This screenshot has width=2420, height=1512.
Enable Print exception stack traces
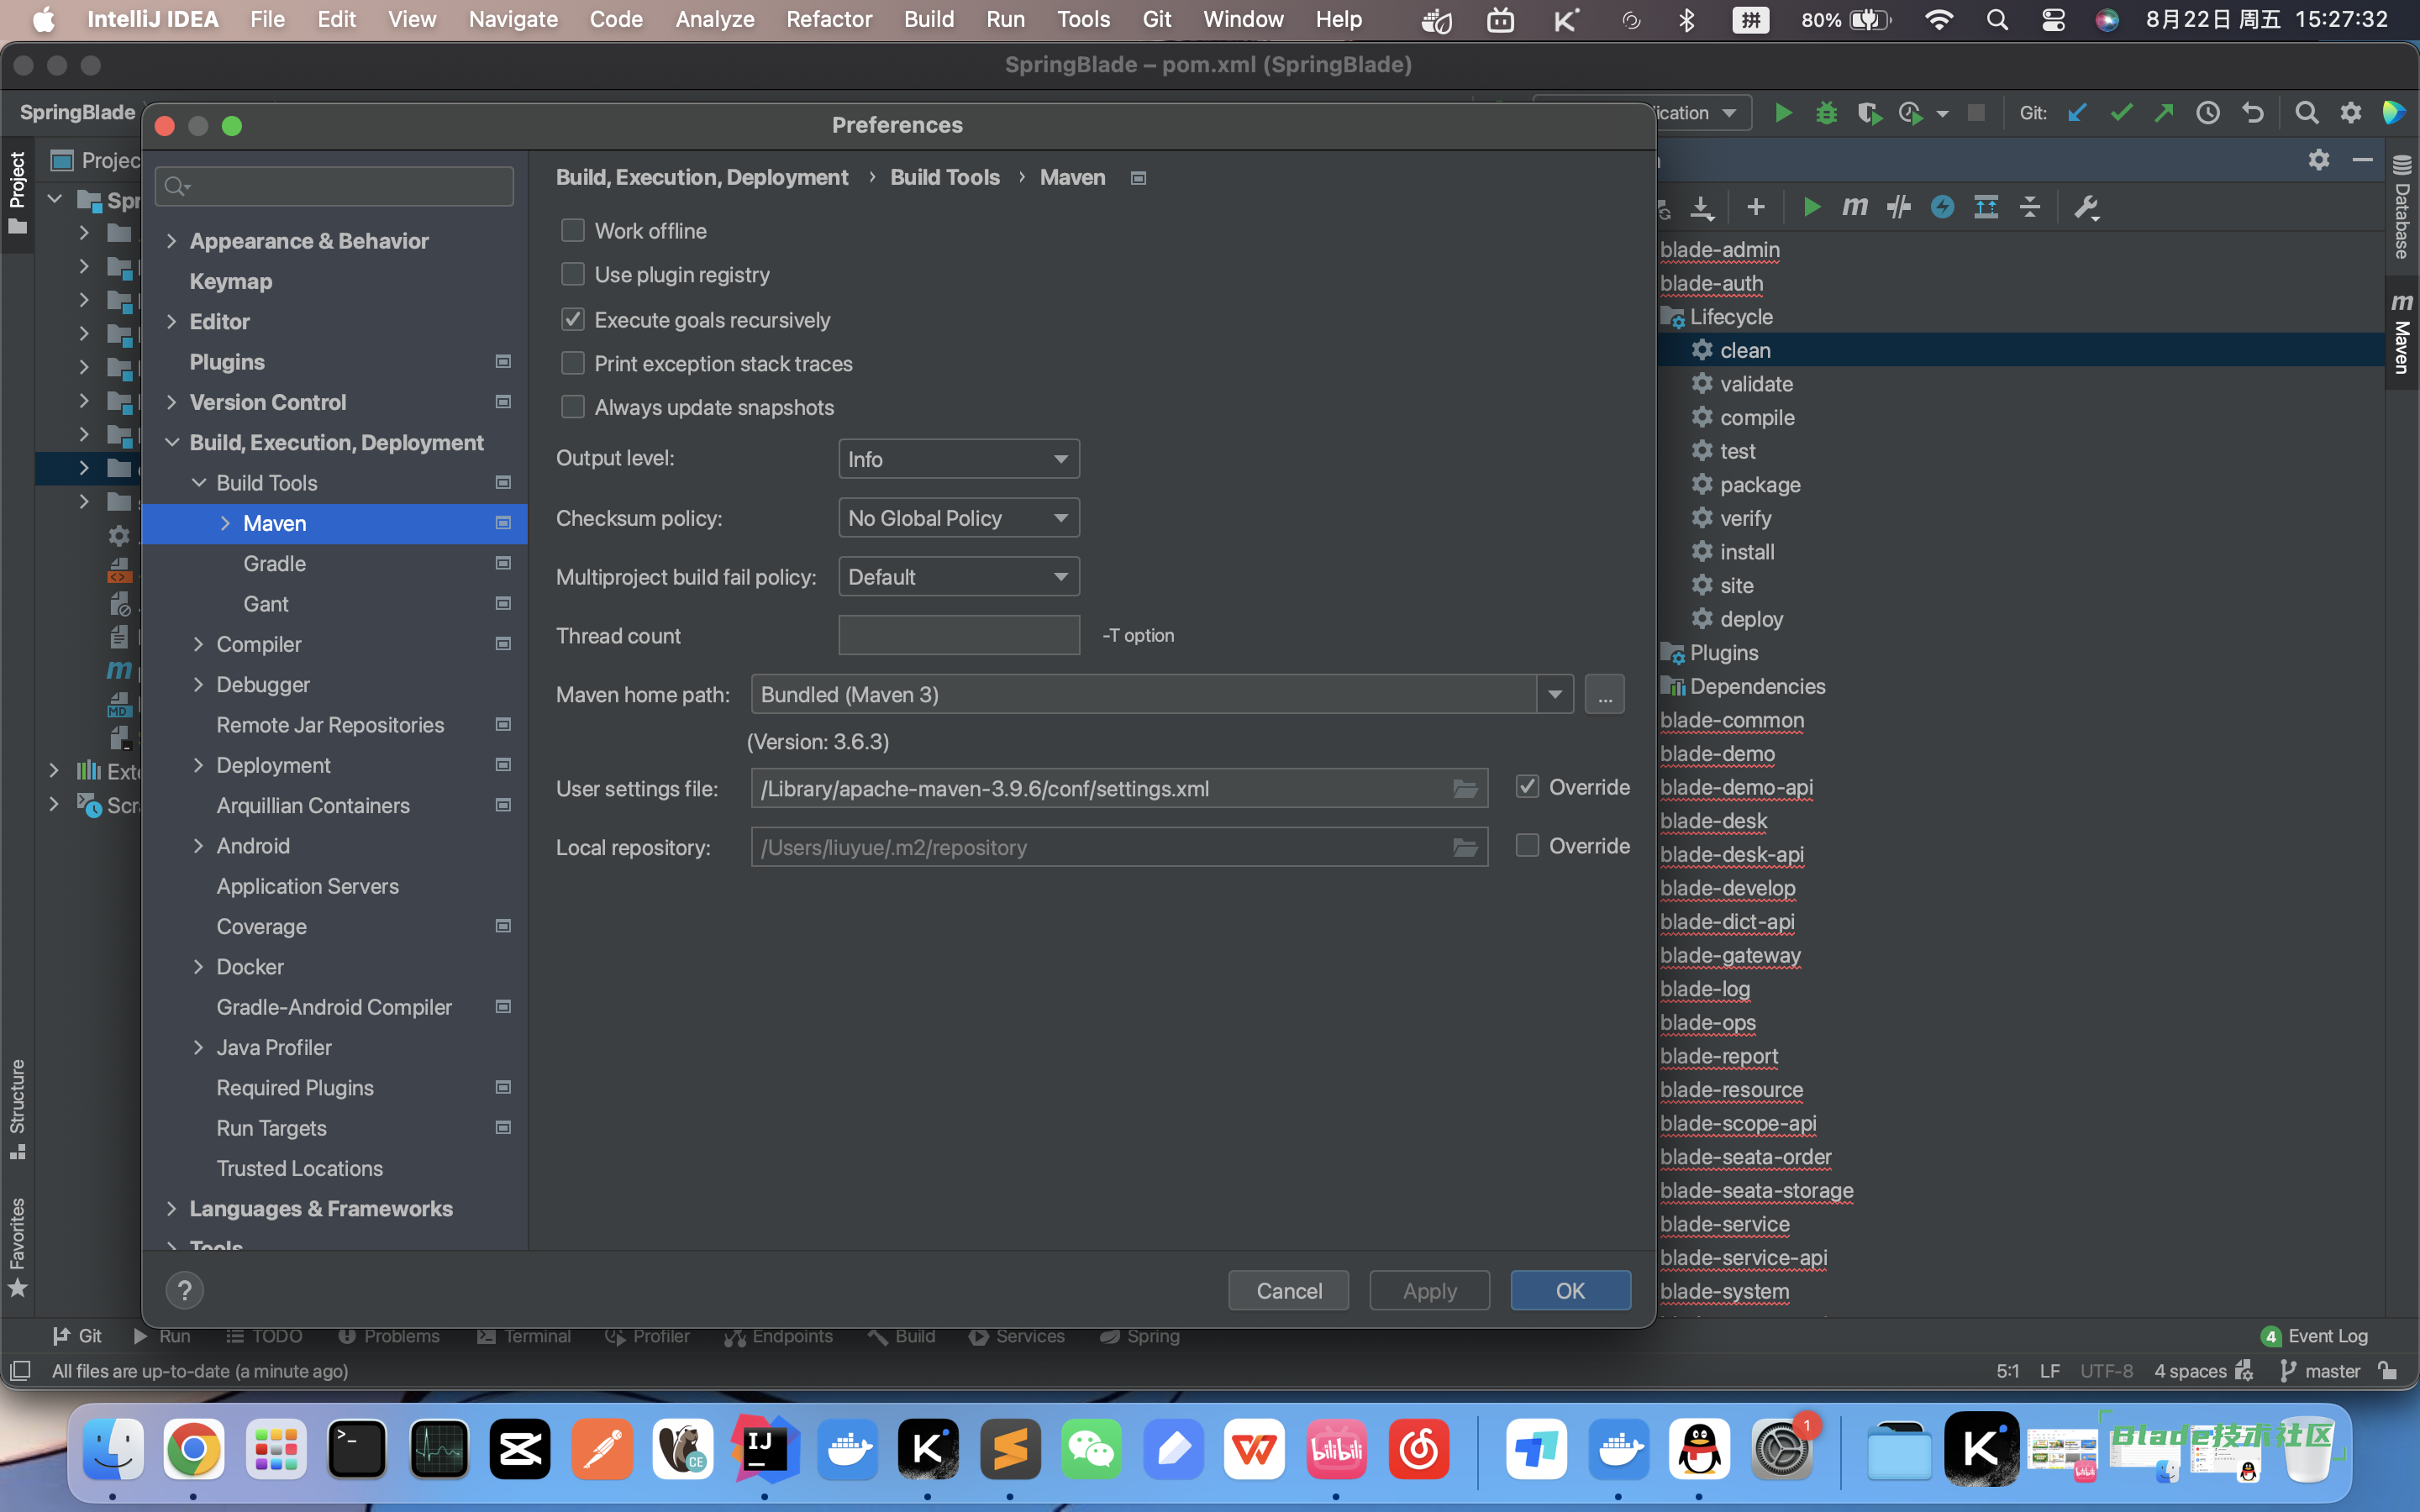[573, 364]
